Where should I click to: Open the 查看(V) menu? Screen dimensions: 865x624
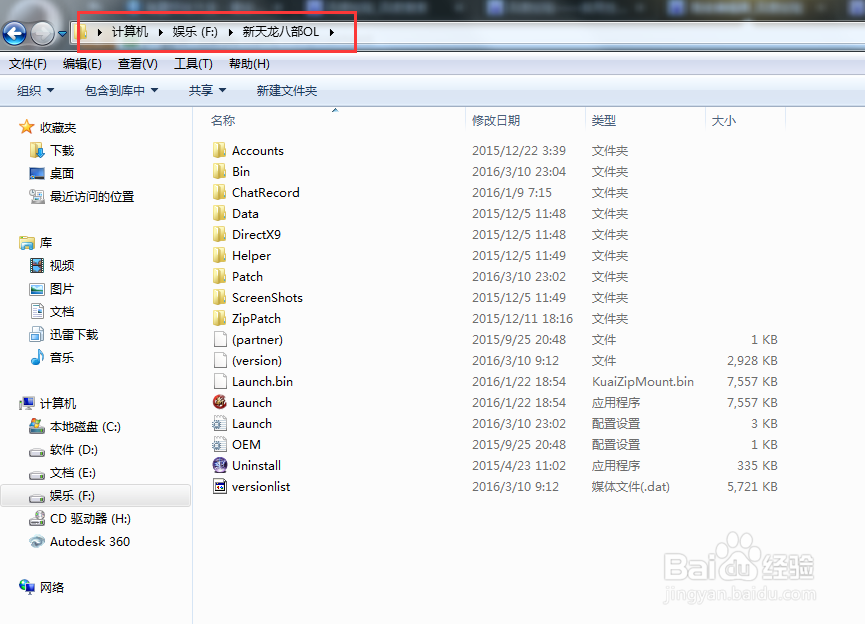pos(137,64)
